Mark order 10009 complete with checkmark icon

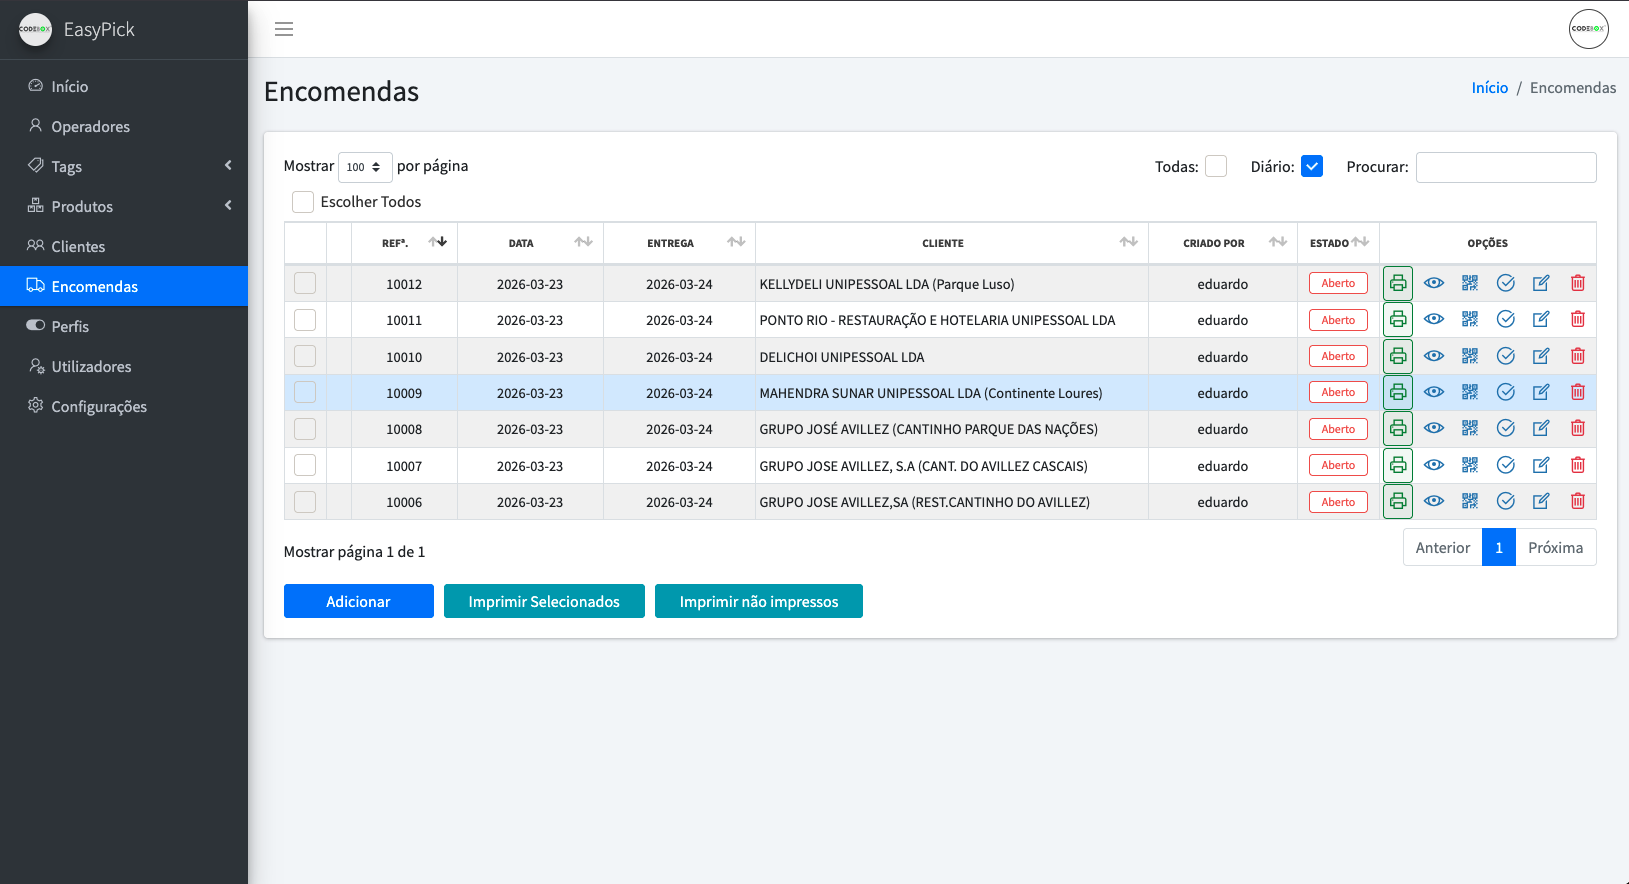pos(1505,392)
